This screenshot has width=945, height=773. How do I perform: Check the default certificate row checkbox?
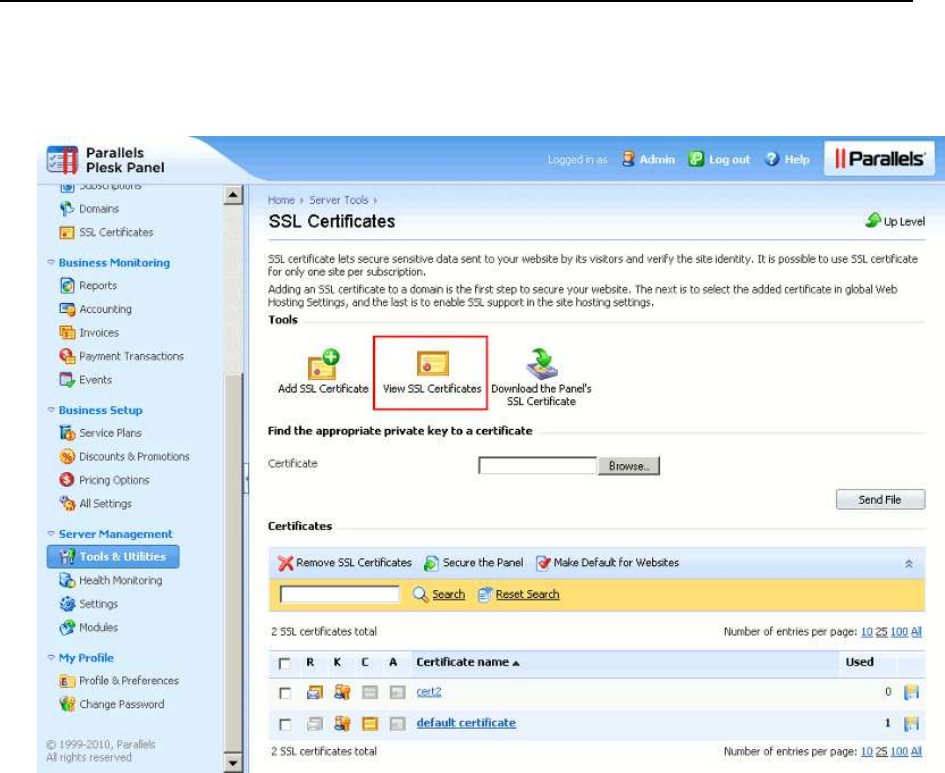click(285, 724)
